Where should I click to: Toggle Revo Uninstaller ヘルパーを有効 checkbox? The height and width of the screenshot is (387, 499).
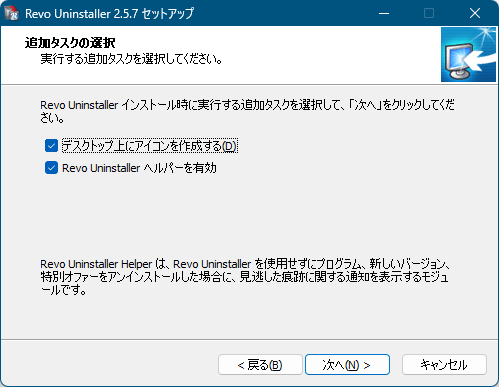(51, 168)
